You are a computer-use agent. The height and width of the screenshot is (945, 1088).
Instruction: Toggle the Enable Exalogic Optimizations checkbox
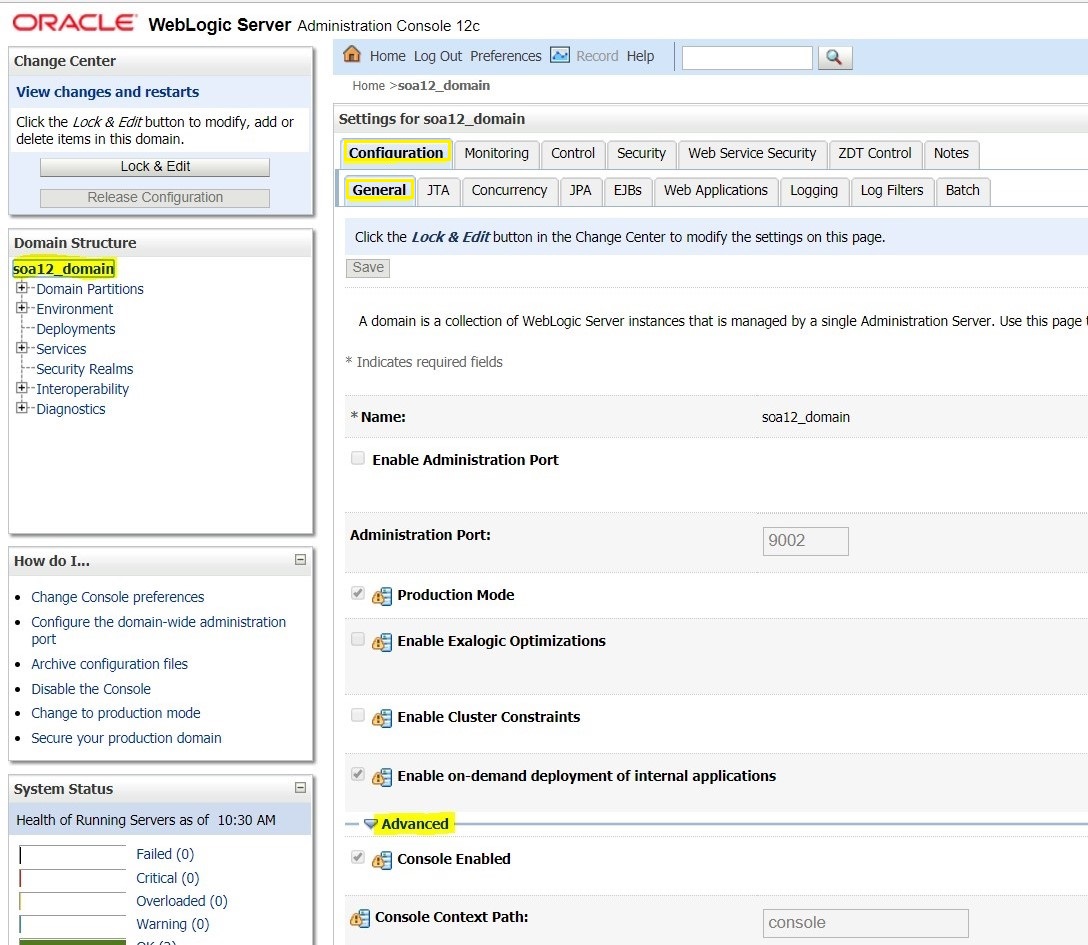coord(358,640)
